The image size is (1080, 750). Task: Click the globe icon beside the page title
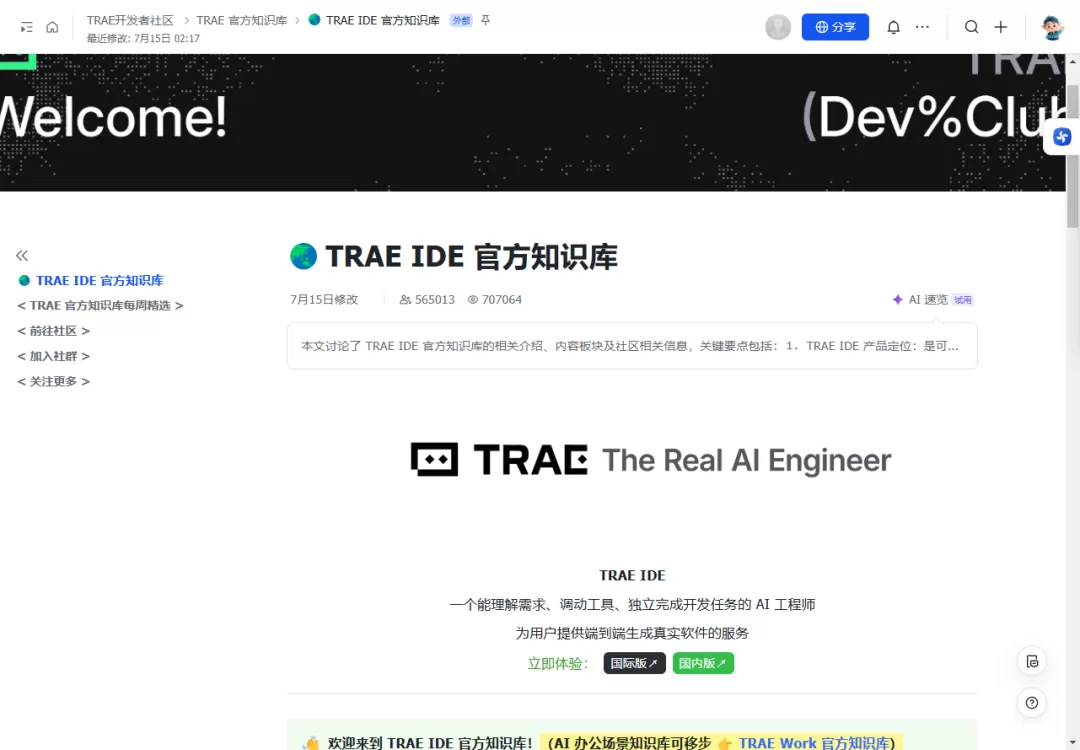pyautogui.click(x=303, y=256)
